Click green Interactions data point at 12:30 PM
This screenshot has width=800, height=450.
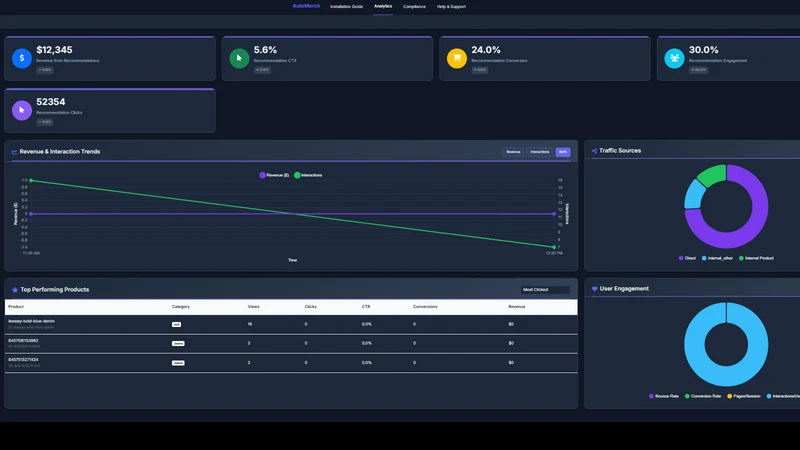point(554,247)
